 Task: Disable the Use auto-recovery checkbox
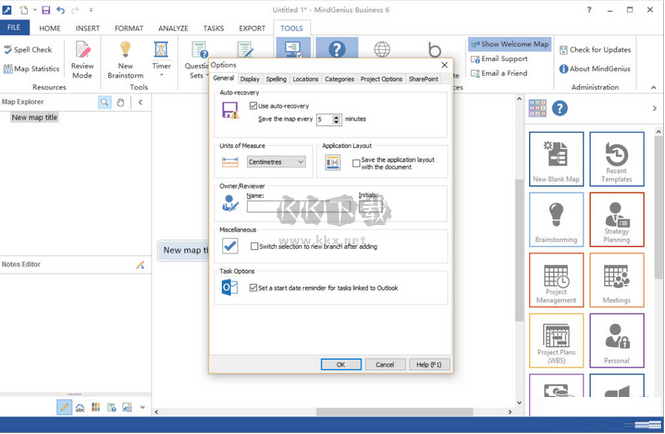[253, 105]
